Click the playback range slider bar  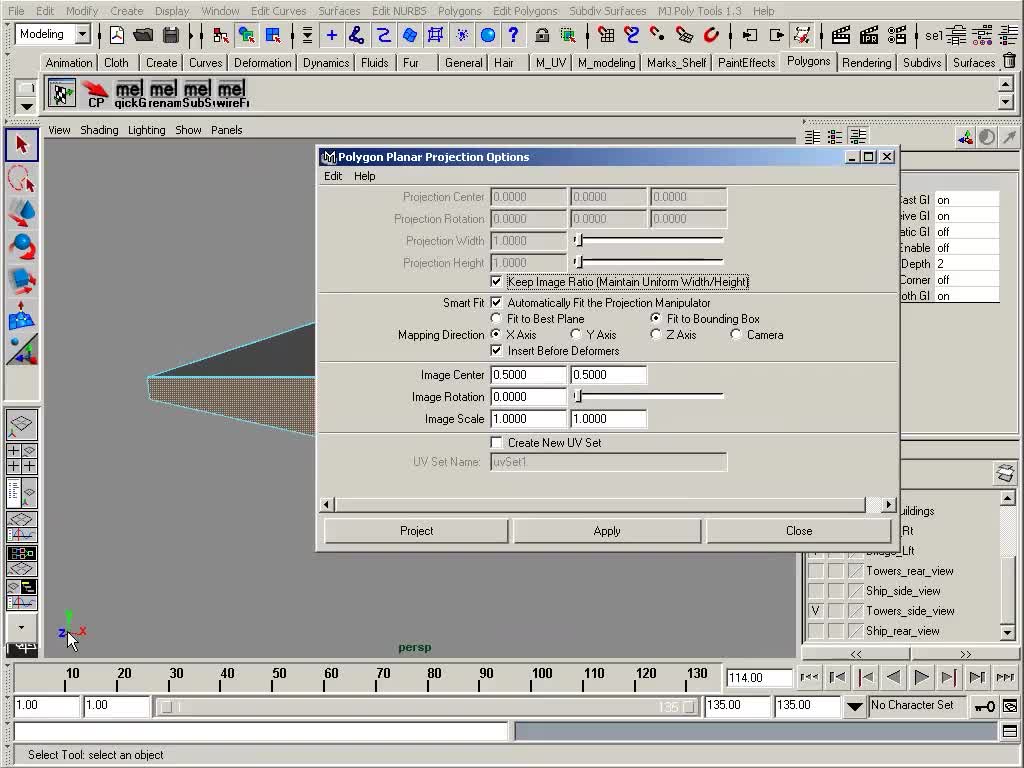(427, 707)
